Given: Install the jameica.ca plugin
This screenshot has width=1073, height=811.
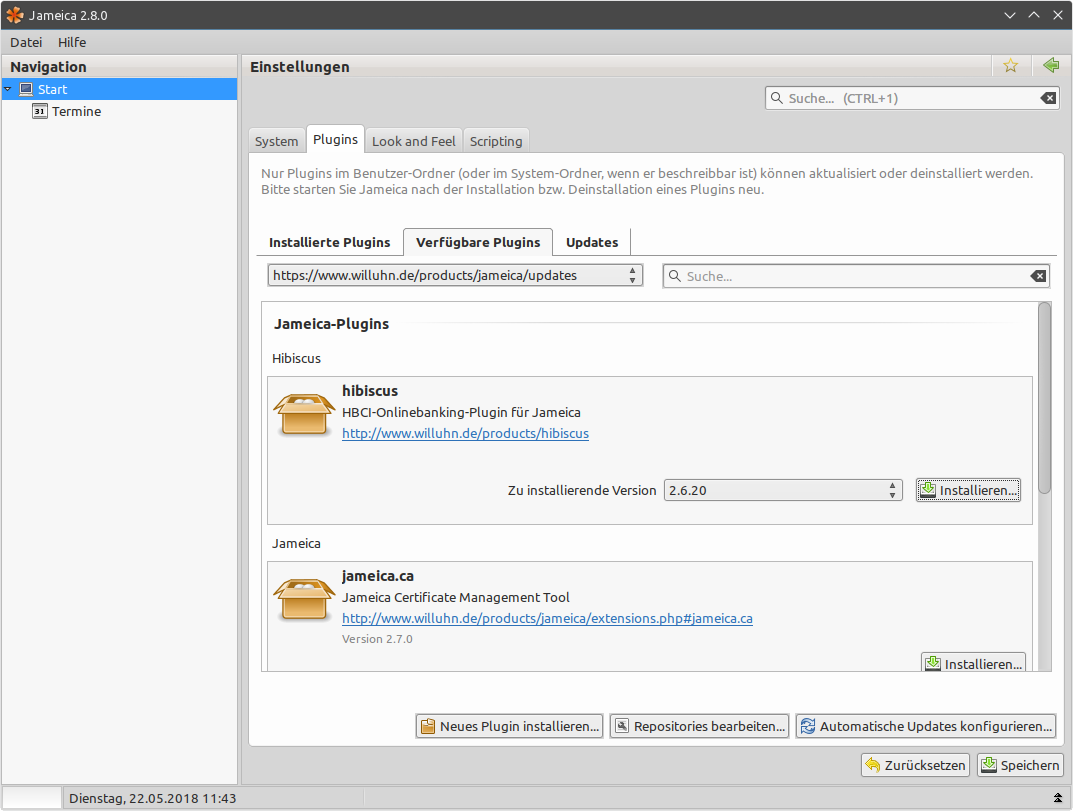Looking at the screenshot, I should tap(973, 663).
